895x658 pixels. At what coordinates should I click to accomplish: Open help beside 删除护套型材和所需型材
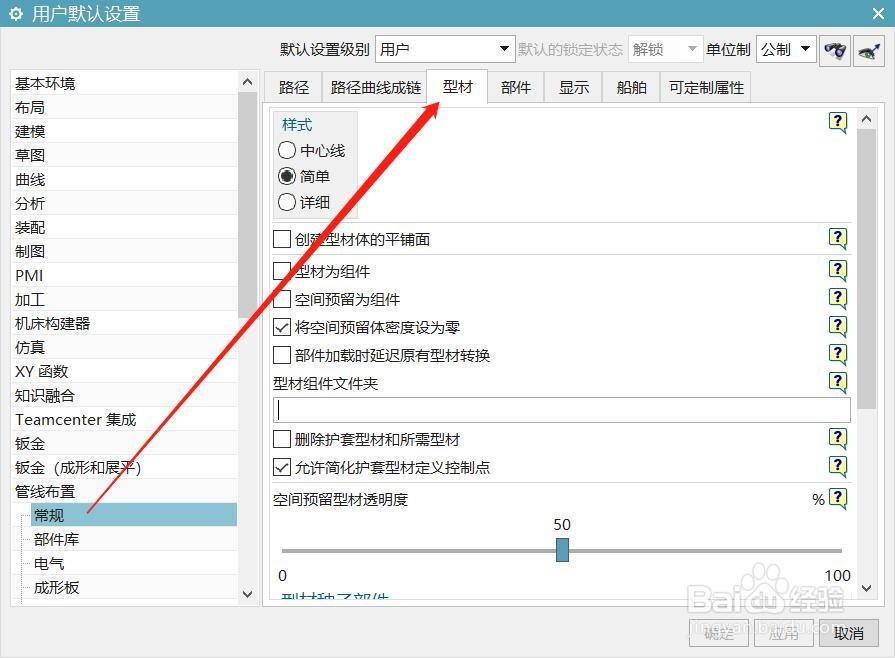click(838, 439)
